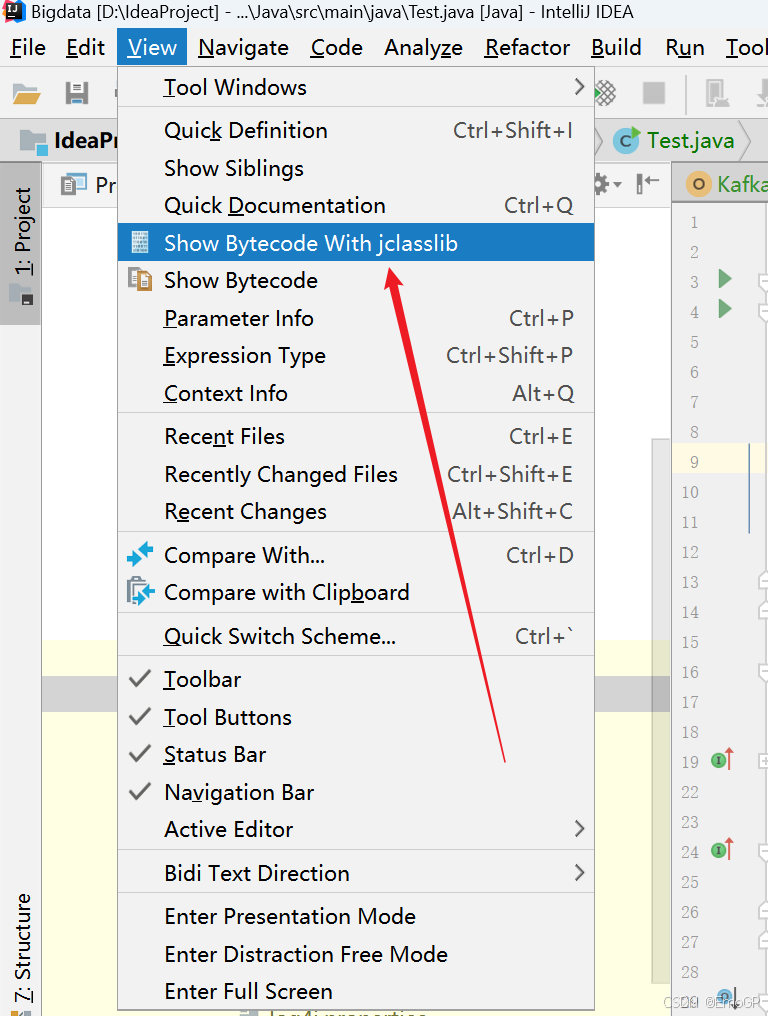Click the stop square toolbar icon
Viewport: 768px width, 1016px height.
point(653,93)
